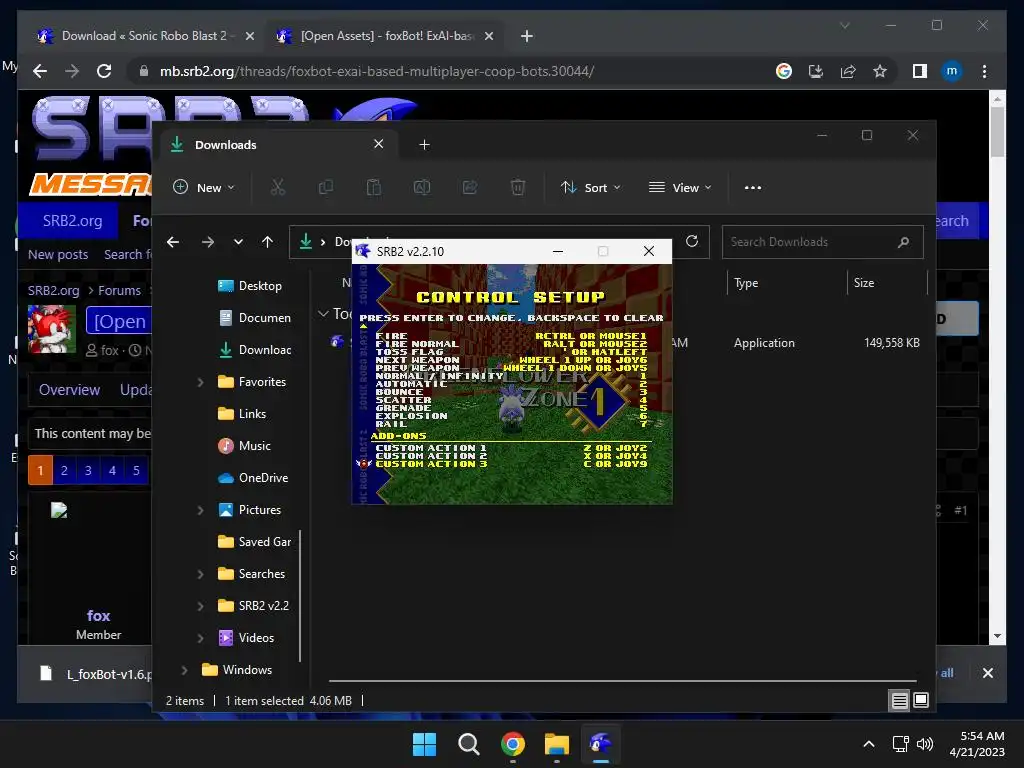Select the '[Open Assets] - foxBot!' Chrome tab
1024x768 pixels.
tap(384, 36)
